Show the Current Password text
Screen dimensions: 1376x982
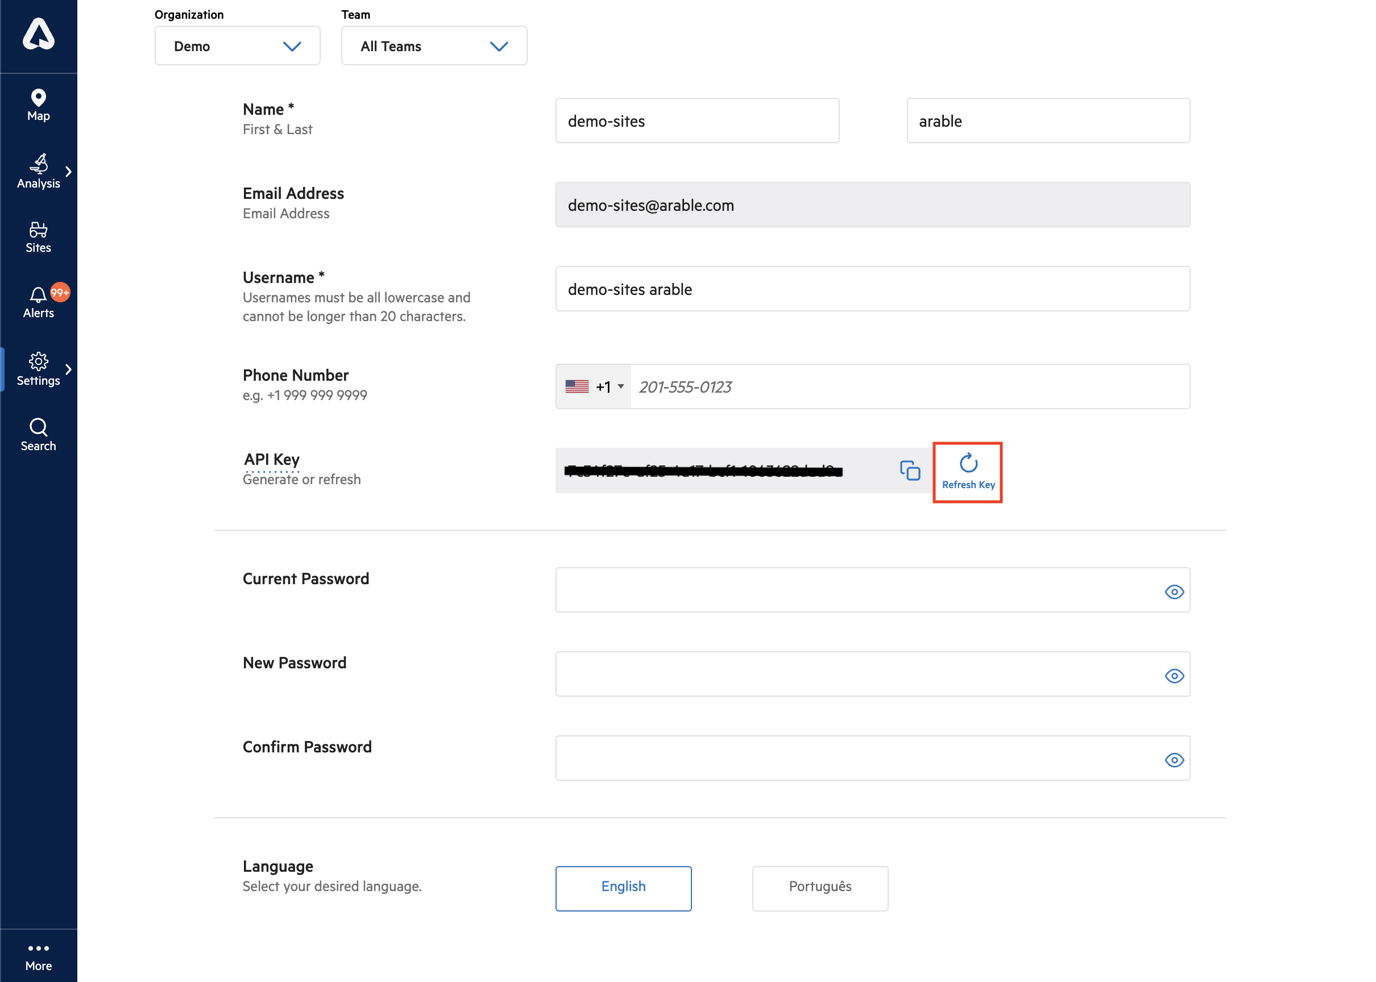pos(1174,592)
